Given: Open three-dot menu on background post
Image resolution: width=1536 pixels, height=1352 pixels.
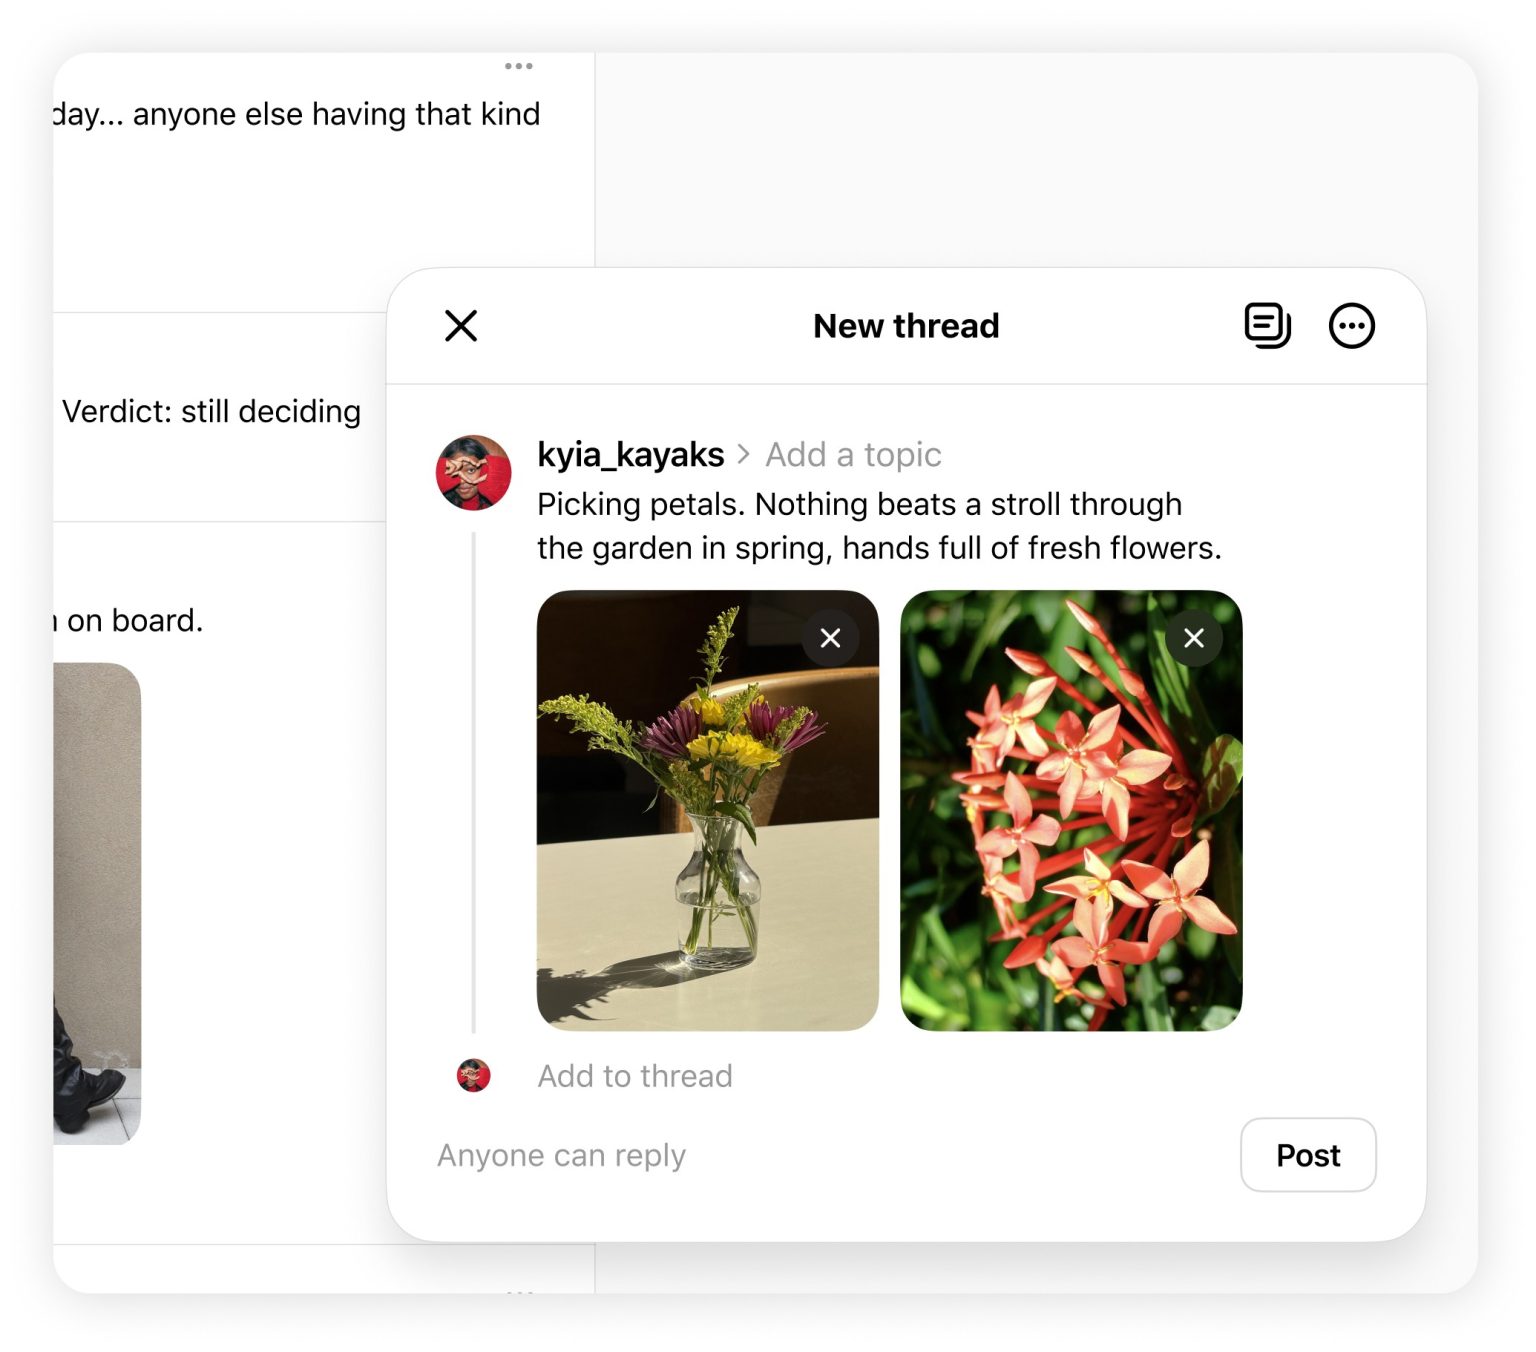Looking at the screenshot, I should (518, 66).
